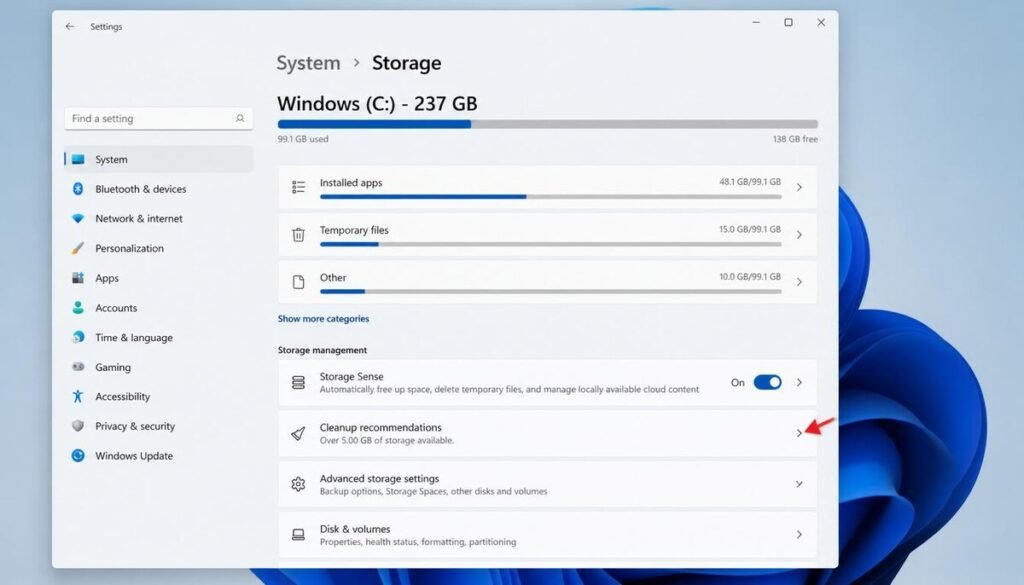Click the search magnifier icon
This screenshot has width=1024, height=585.
[x=240, y=118]
